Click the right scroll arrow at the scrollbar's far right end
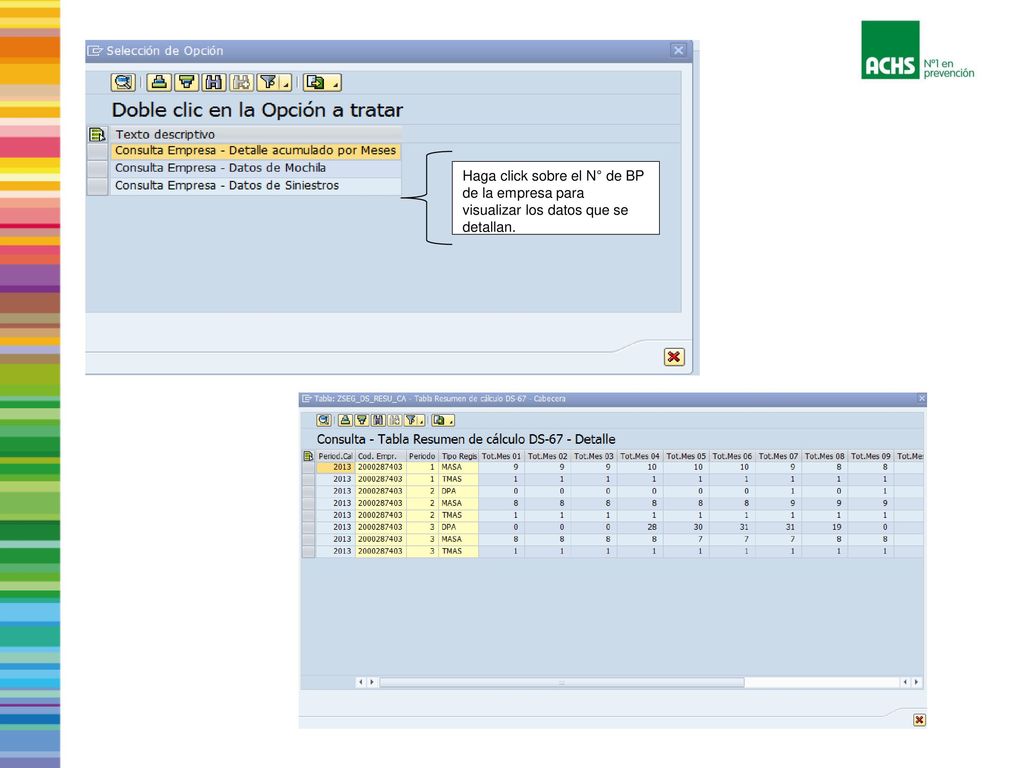The image size is (1024, 768). point(916,682)
